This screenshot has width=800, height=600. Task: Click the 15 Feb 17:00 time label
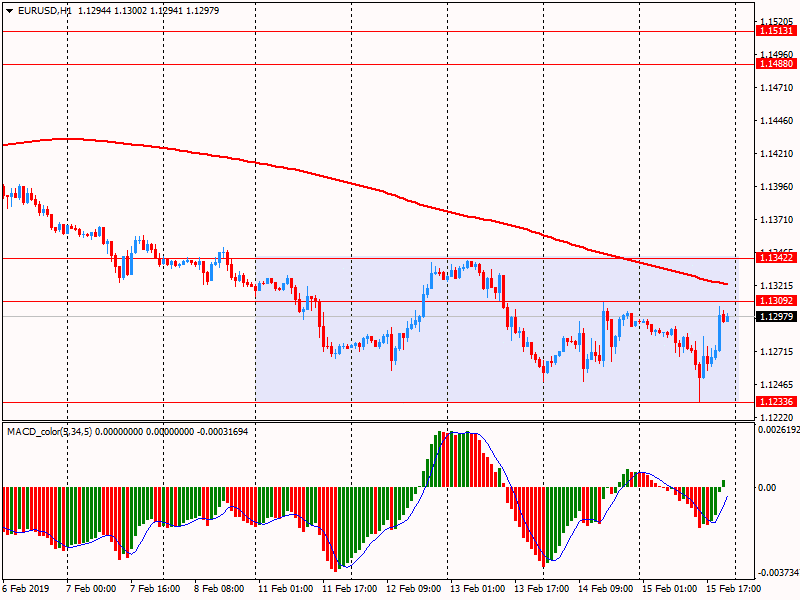pos(734,588)
